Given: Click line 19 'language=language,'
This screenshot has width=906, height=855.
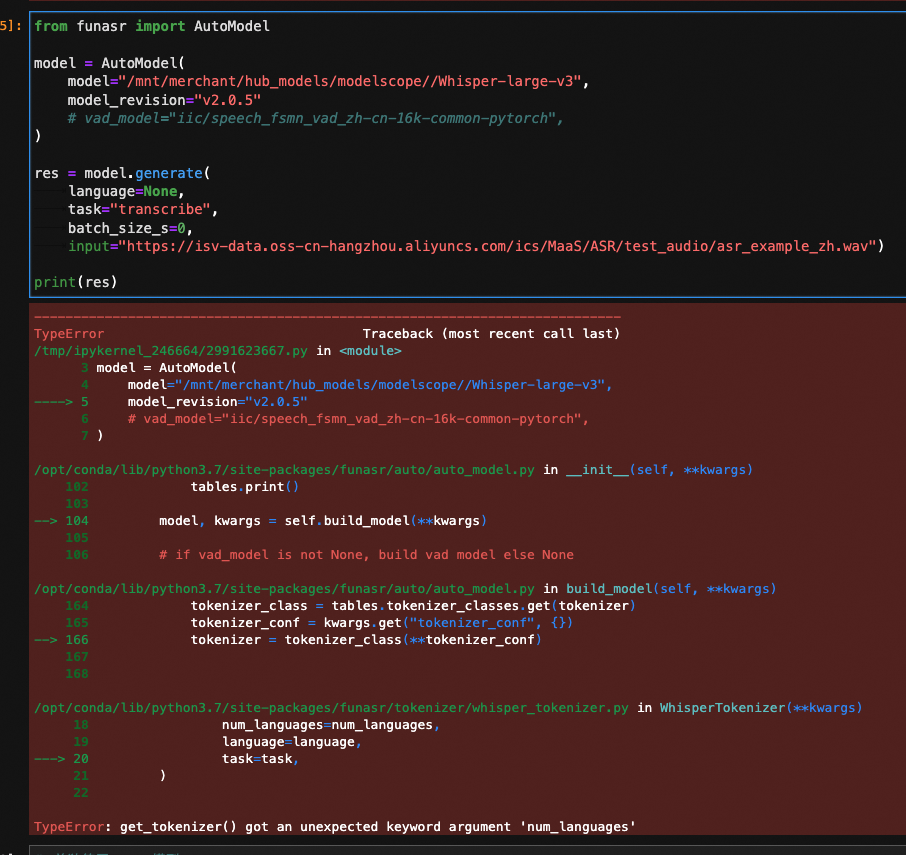Looking at the screenshot, I should pos(292,742).
